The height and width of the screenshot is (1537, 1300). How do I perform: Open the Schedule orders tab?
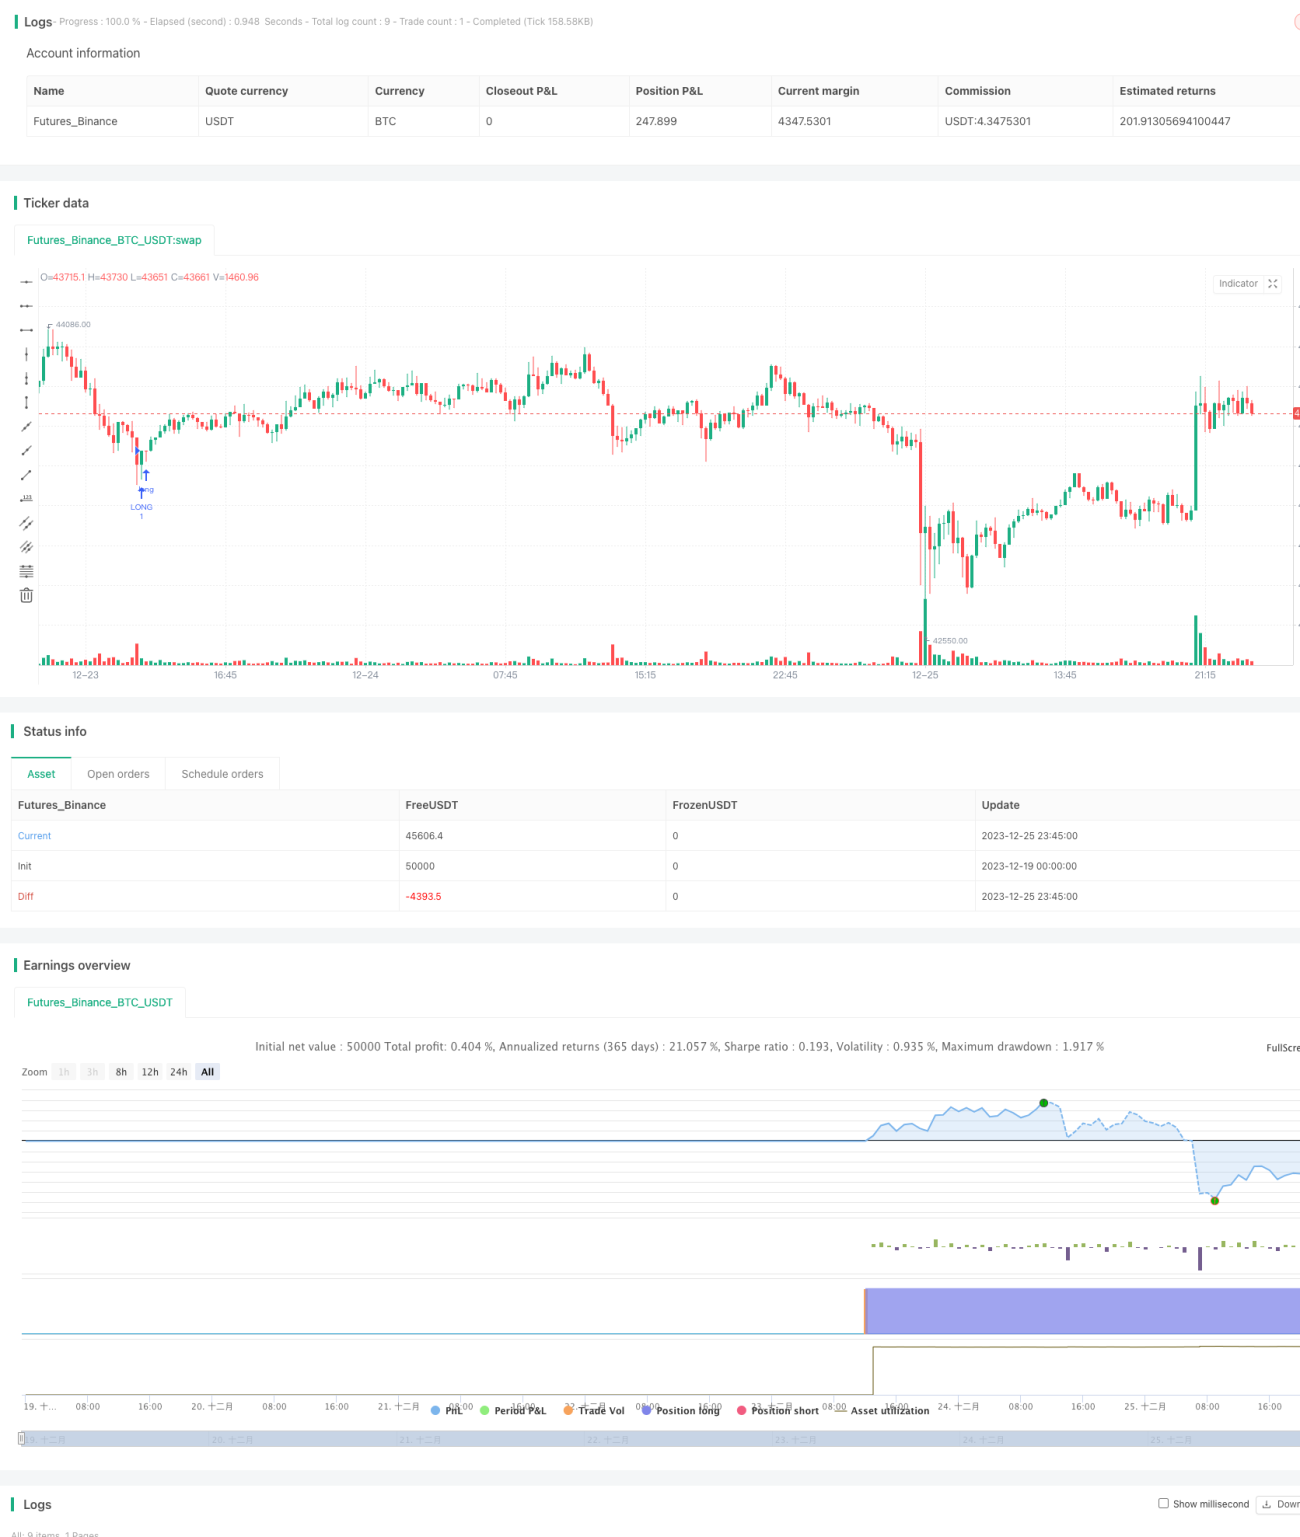pos(222,774)
